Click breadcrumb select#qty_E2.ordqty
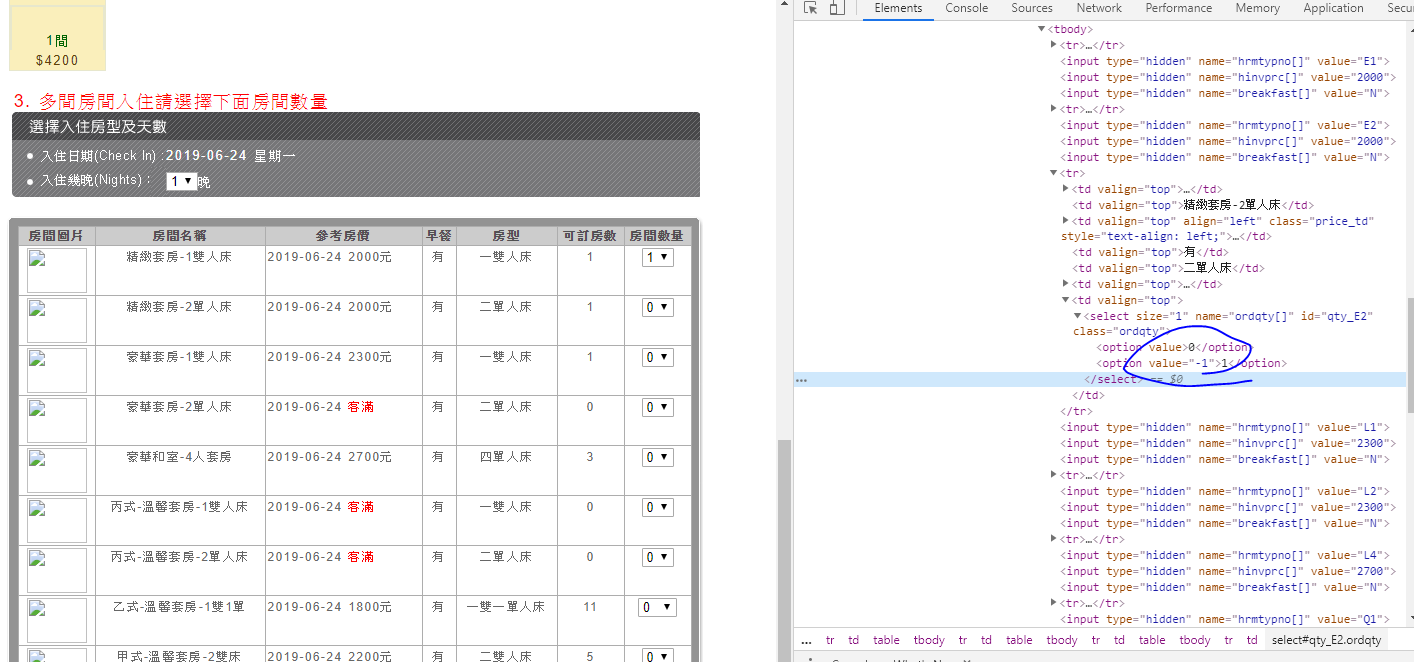This screenshot has height=662, width=1414. (1325, 640)
